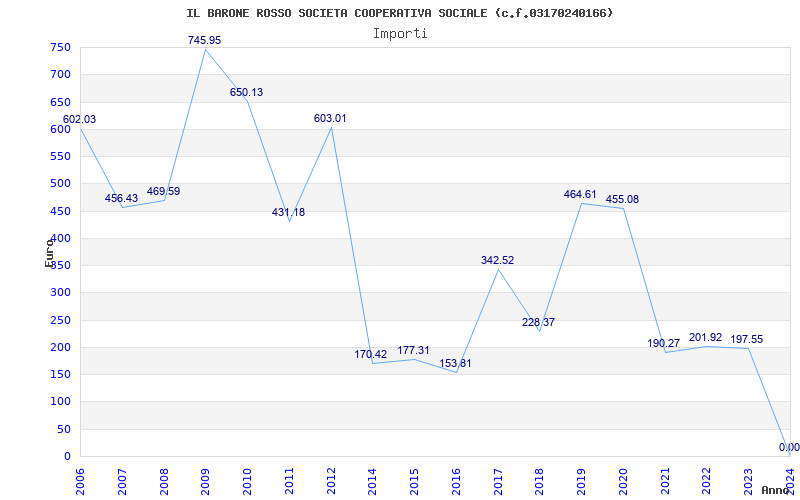Viewport: 800px width, 500px height.
Task: Click the 2006 year axis label
Action: tap(80, 482)
